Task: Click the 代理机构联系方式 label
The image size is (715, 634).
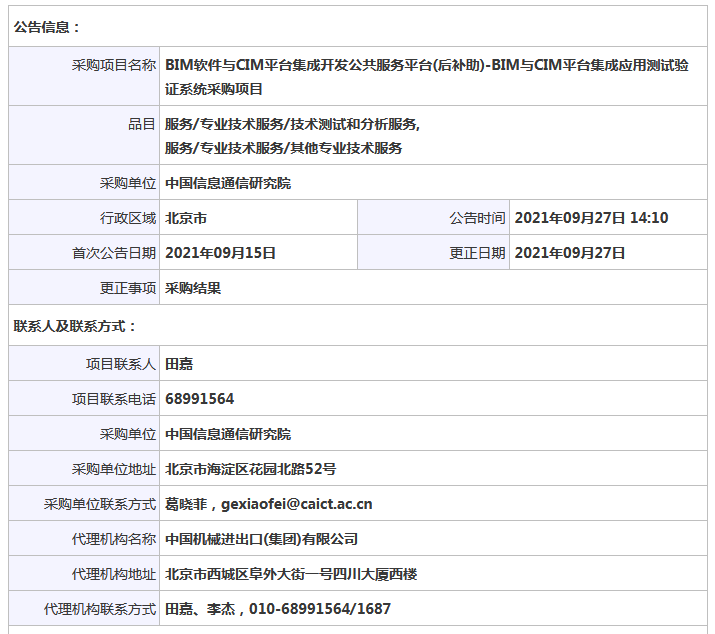Action: tap(100, 609)
